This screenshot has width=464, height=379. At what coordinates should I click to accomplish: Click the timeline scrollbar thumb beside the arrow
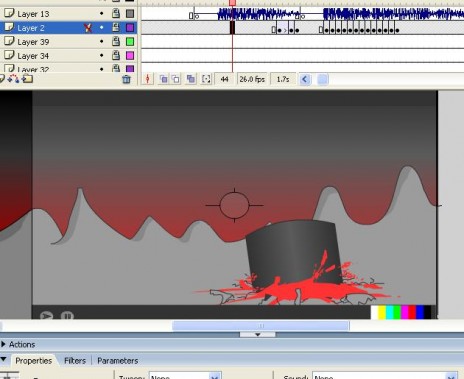tap(323, 79)
